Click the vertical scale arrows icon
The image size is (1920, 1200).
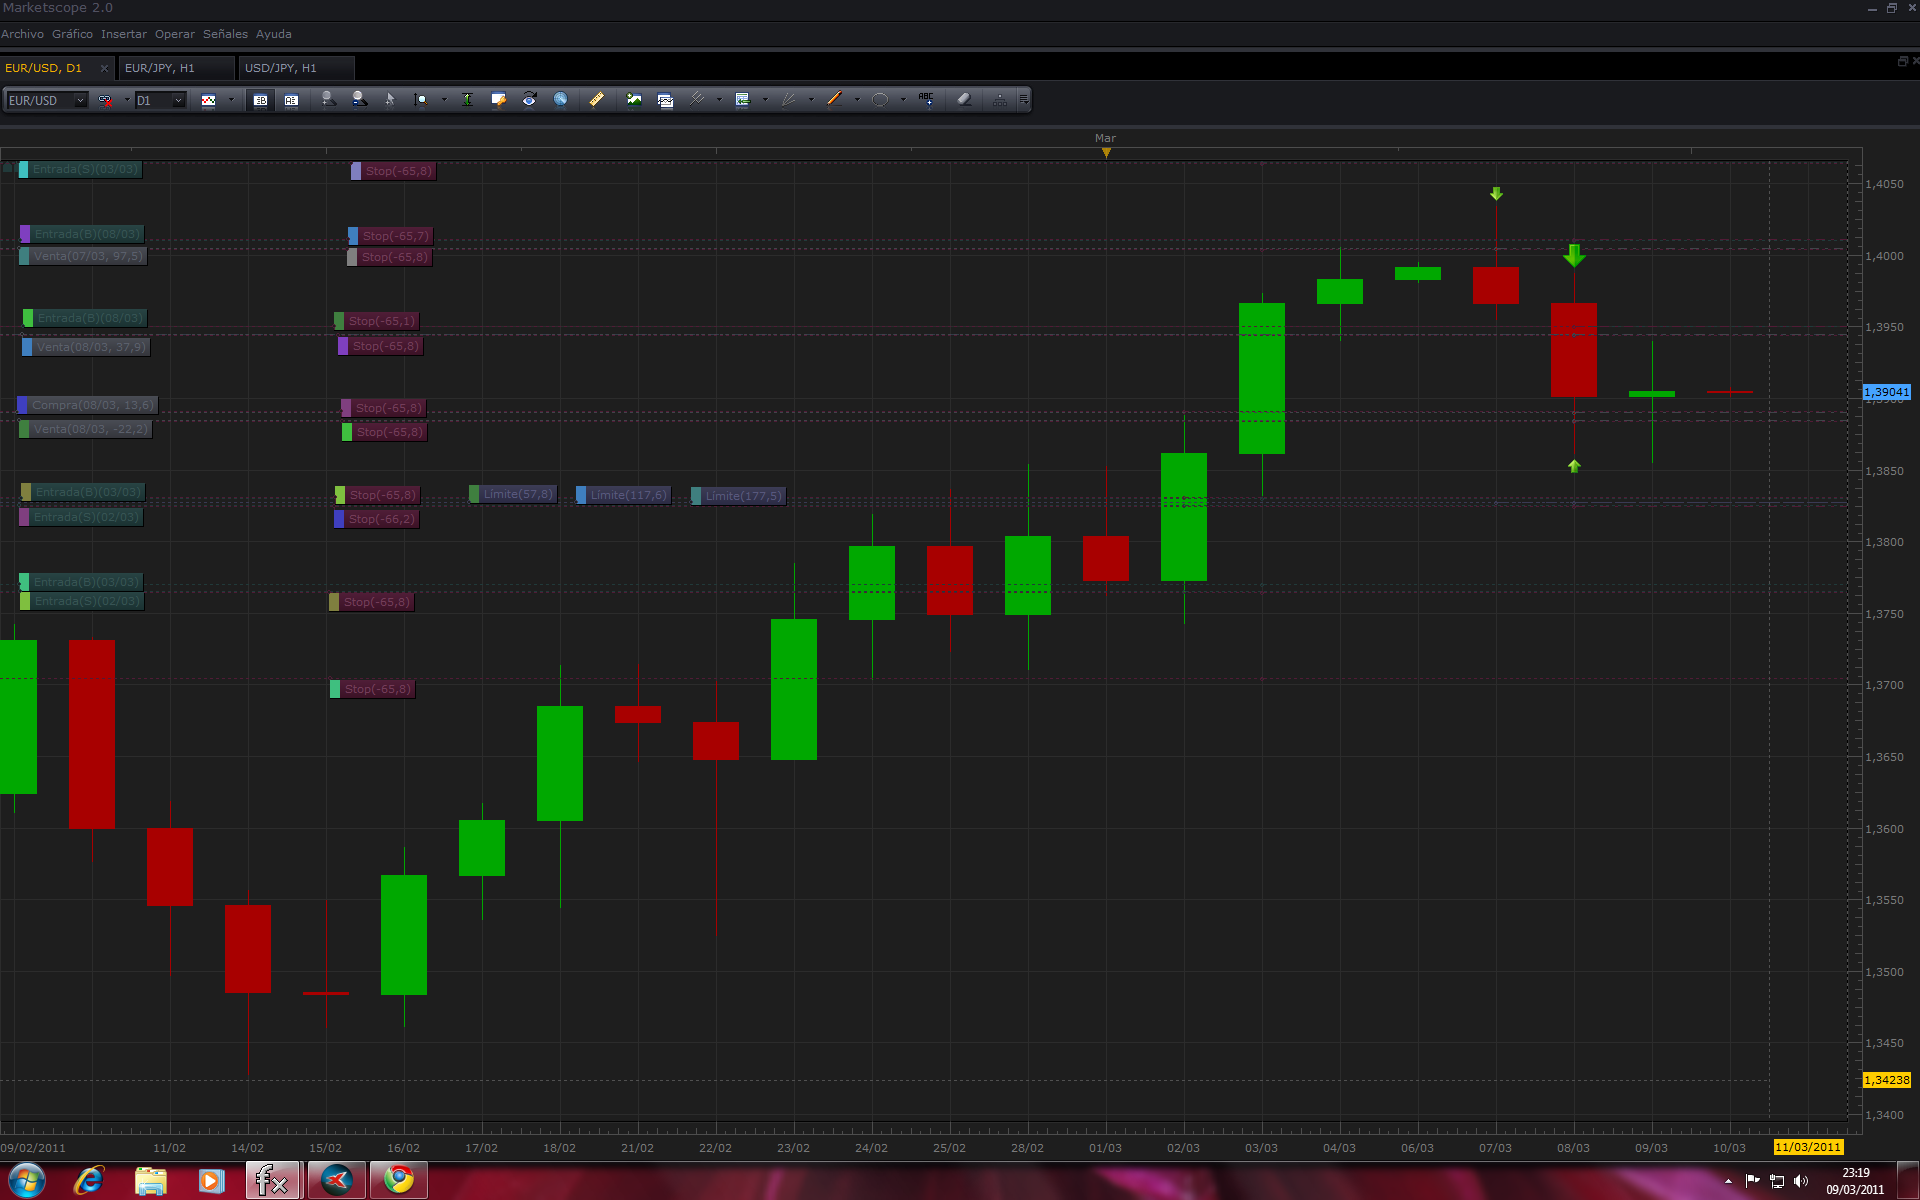click(x=467, y=99)
